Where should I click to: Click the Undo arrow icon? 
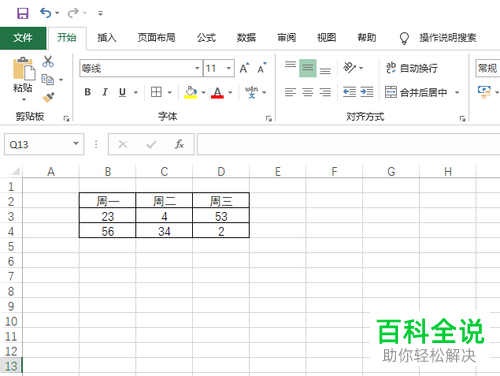coord(45,13)
